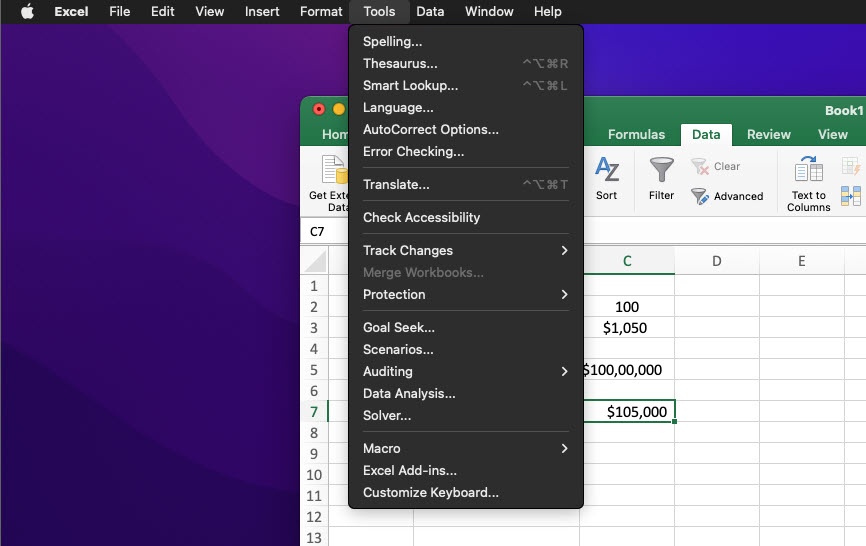Switch to the Review ribbon tab
The image size is (866, 546).
(x=768, y=135)
